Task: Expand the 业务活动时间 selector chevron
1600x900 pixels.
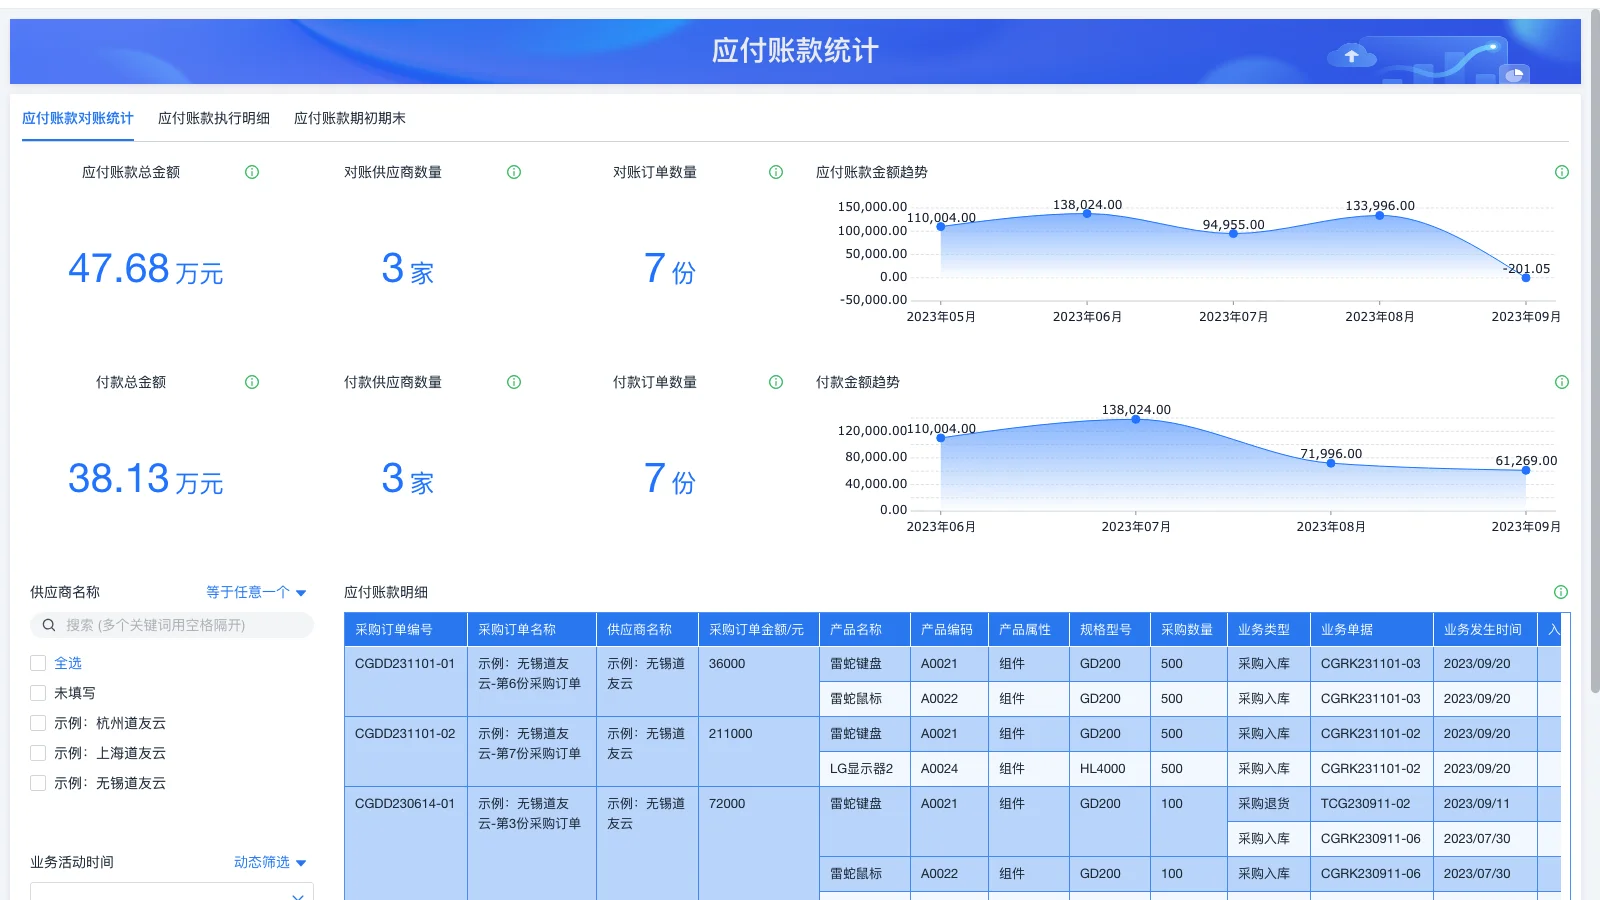Action: coord(296,895)
